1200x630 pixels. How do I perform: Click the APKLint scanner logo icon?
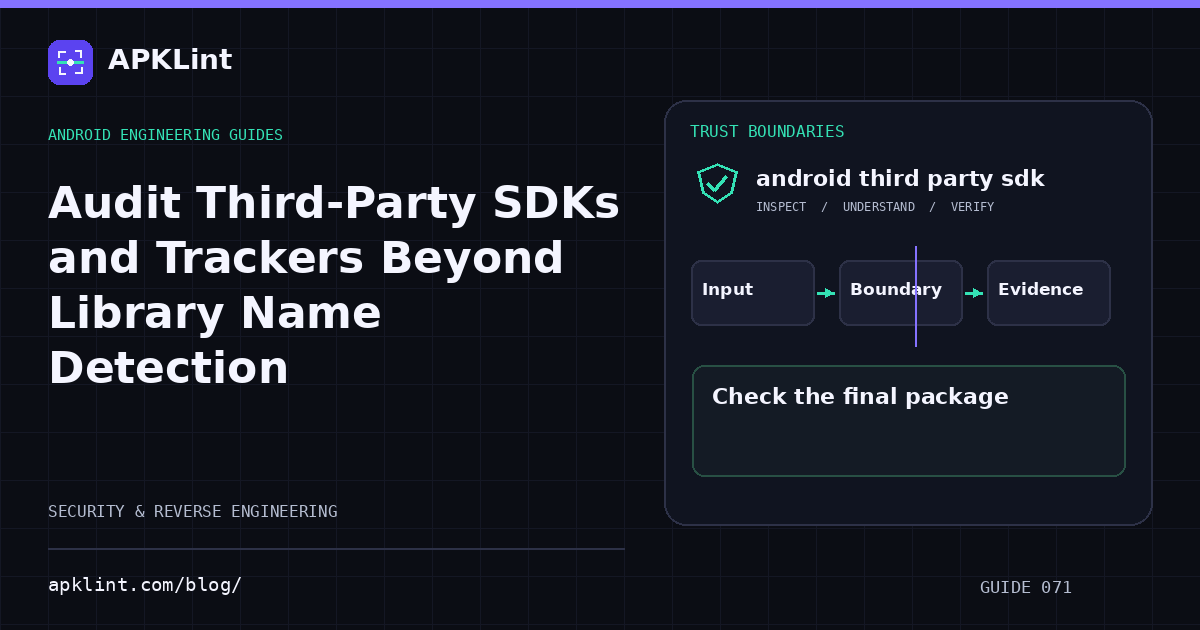coord(70,62)
